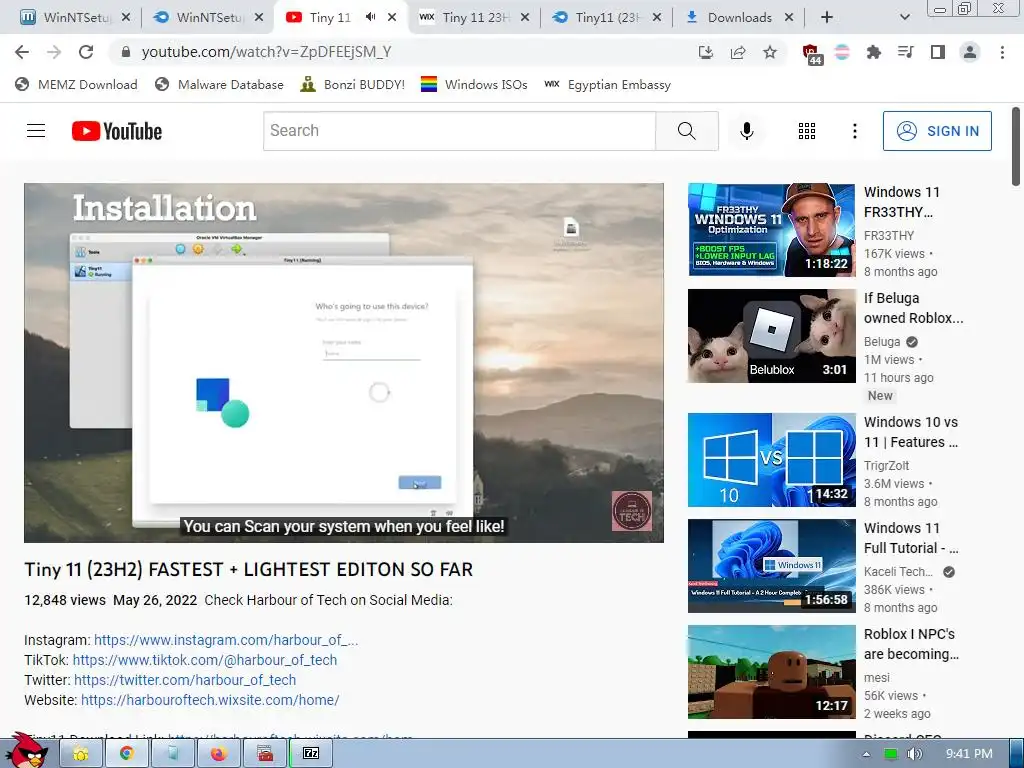Bookmark this page with the star icon
Image resolution: width=1024 pixels, height=768 pixels.
[770, 52]
